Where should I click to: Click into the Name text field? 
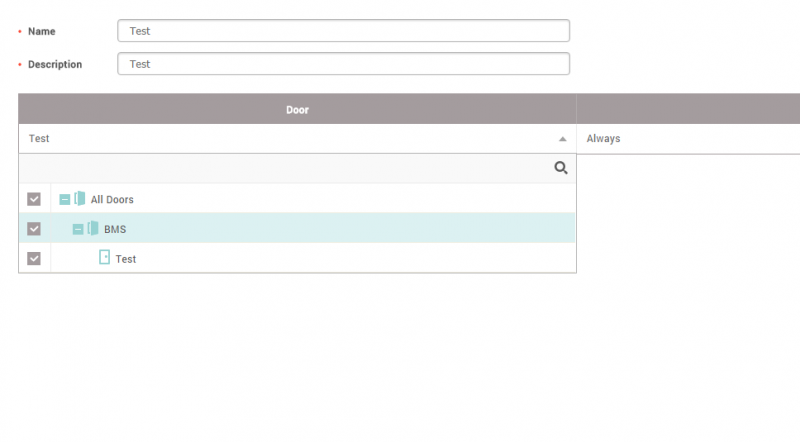(x=343, y=31)
